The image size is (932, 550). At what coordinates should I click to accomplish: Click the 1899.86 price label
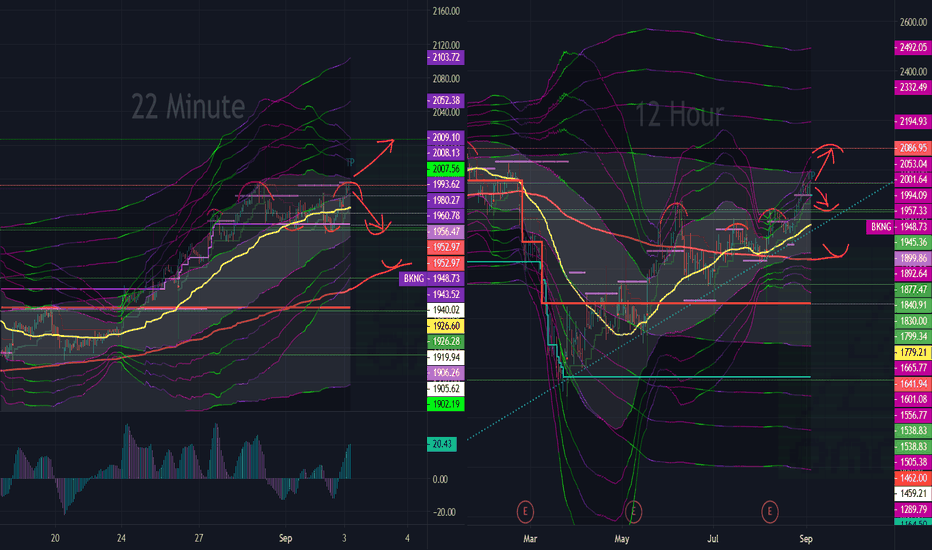pos(912,258)
